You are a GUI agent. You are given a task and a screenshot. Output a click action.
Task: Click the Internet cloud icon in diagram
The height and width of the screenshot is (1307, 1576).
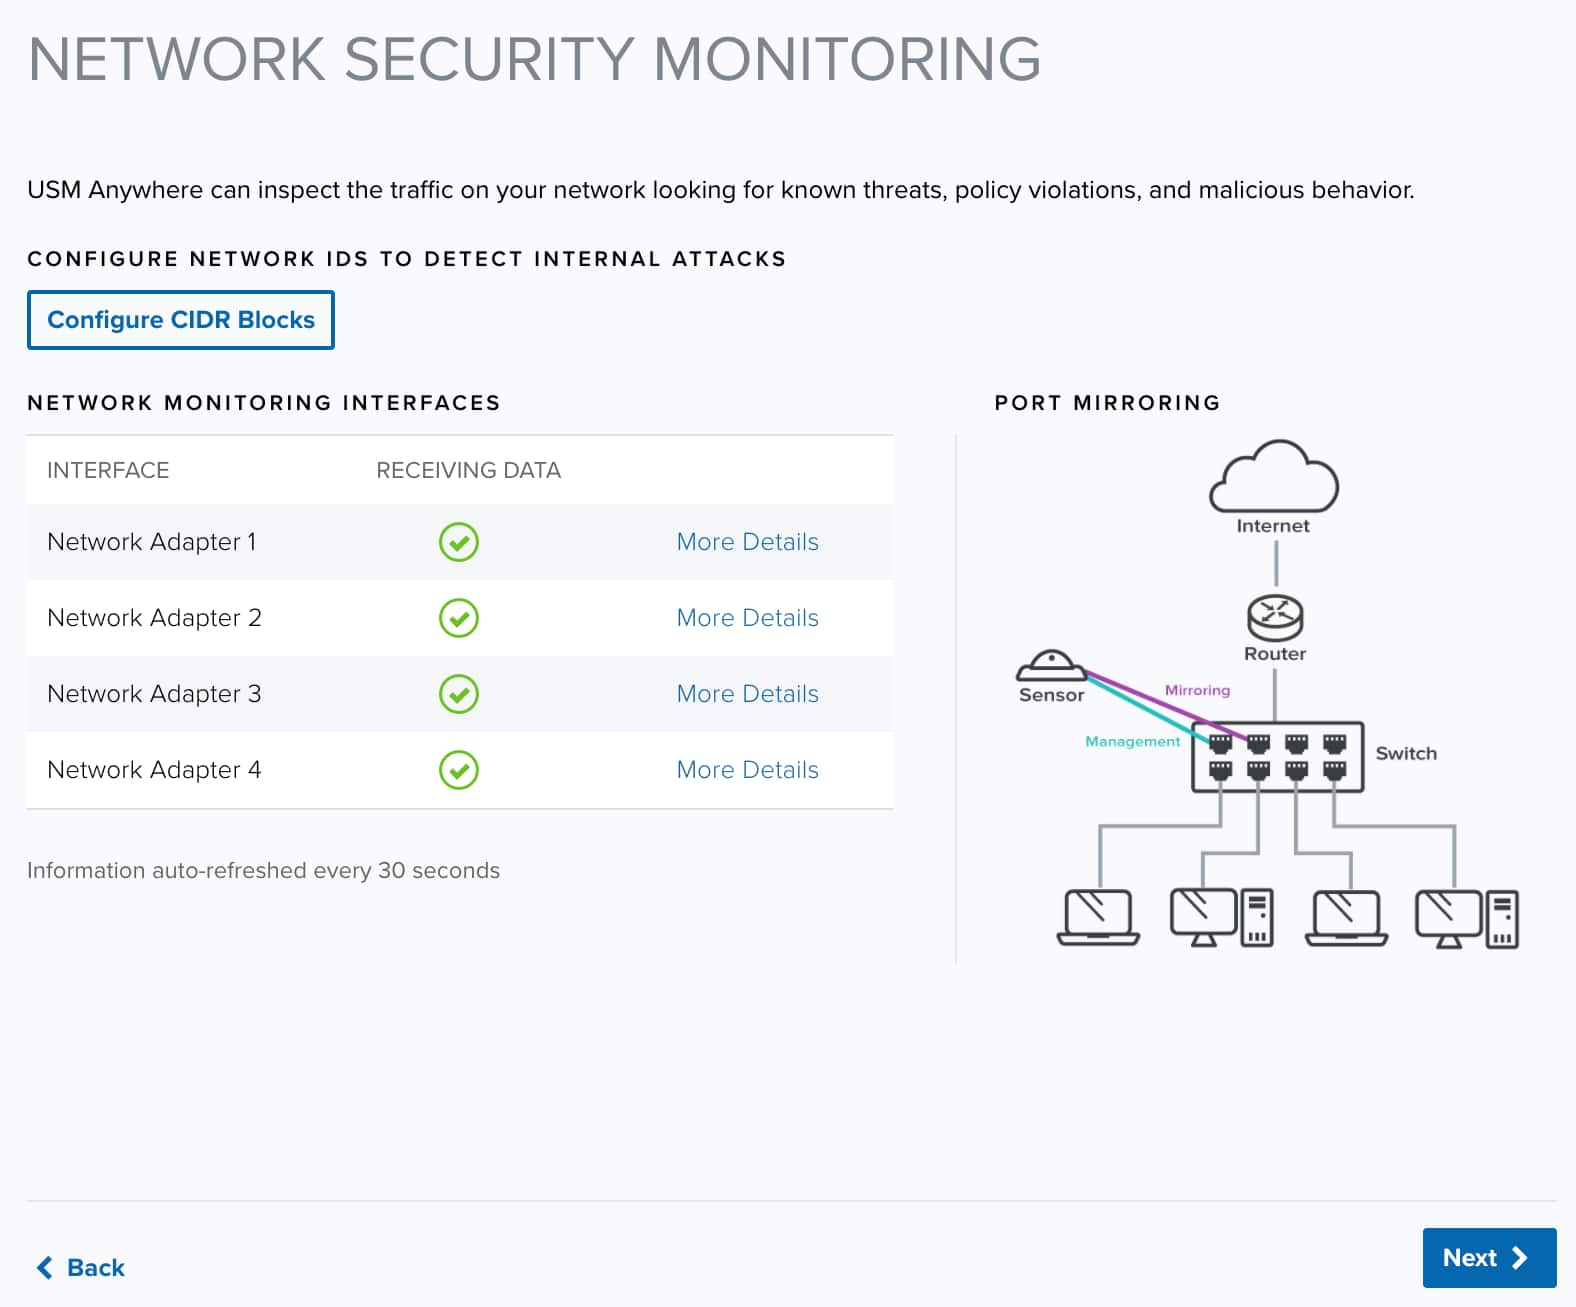pyautogui.click(x=1273, y=477)
